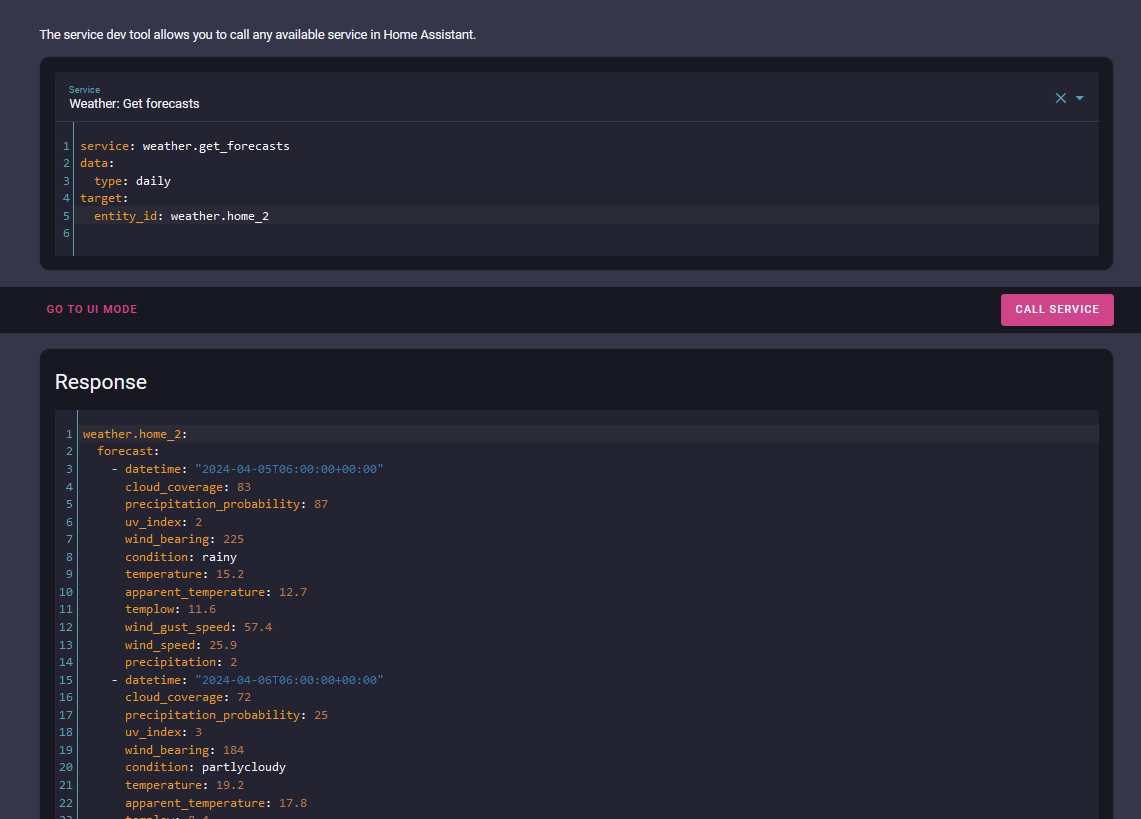Click the 'condition: rainy' response line
The width and height of the screenshot is (1141, 819).
click(x=181, y=557)
